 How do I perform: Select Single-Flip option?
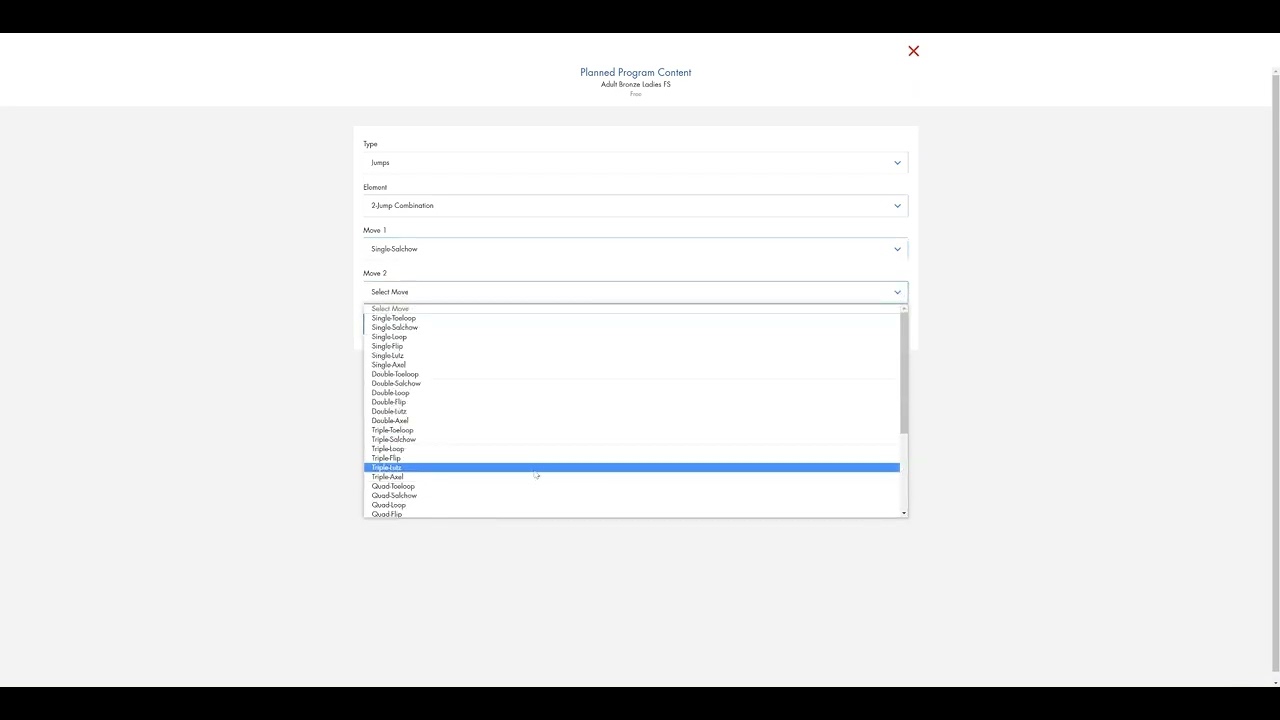pyautogui.click(x=631, y=346)
